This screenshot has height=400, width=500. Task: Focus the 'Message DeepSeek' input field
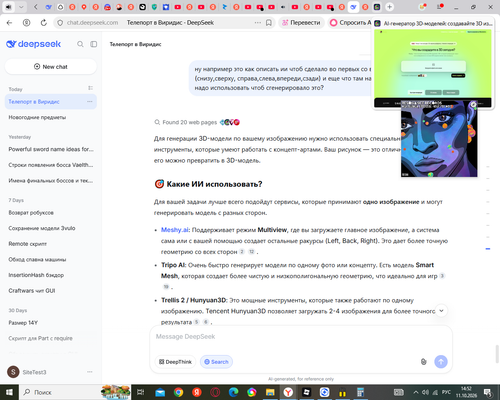tap(301, 337)
